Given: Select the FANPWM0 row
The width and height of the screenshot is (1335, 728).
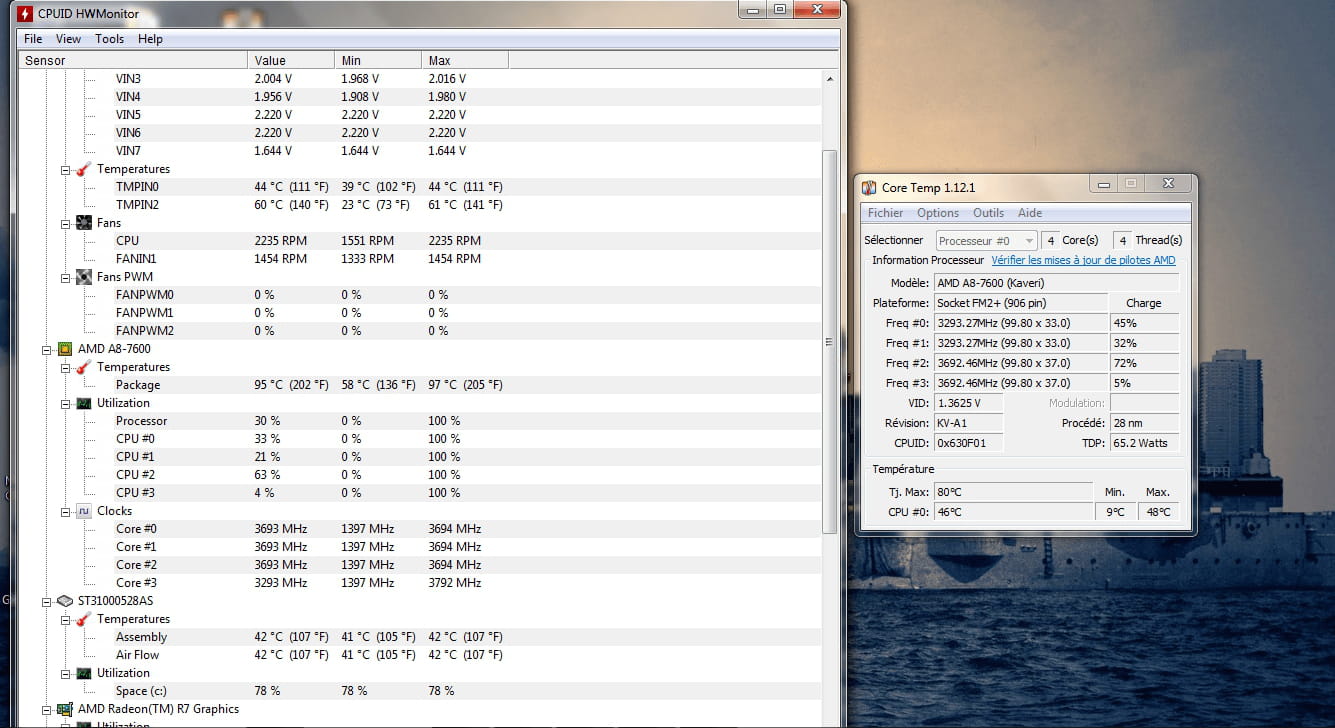Looking at the screenshot, I should tap(420, 295).
